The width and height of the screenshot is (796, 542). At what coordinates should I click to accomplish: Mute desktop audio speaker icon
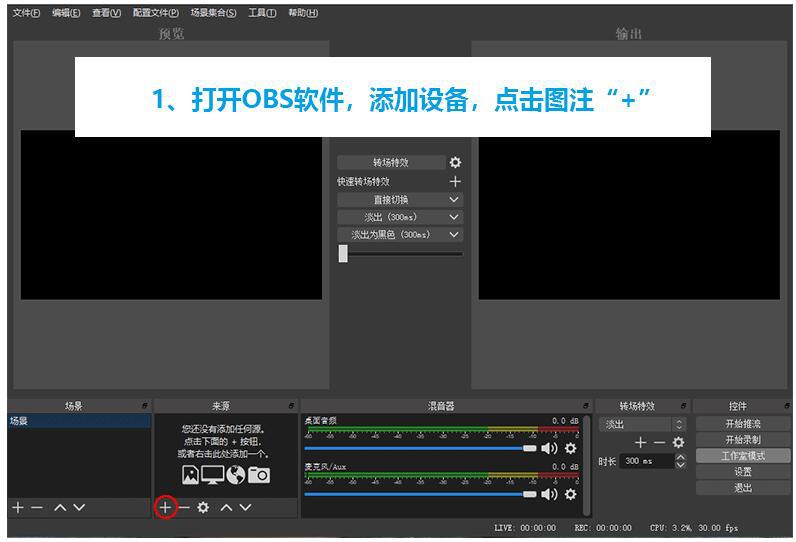[x=549, y=448]
